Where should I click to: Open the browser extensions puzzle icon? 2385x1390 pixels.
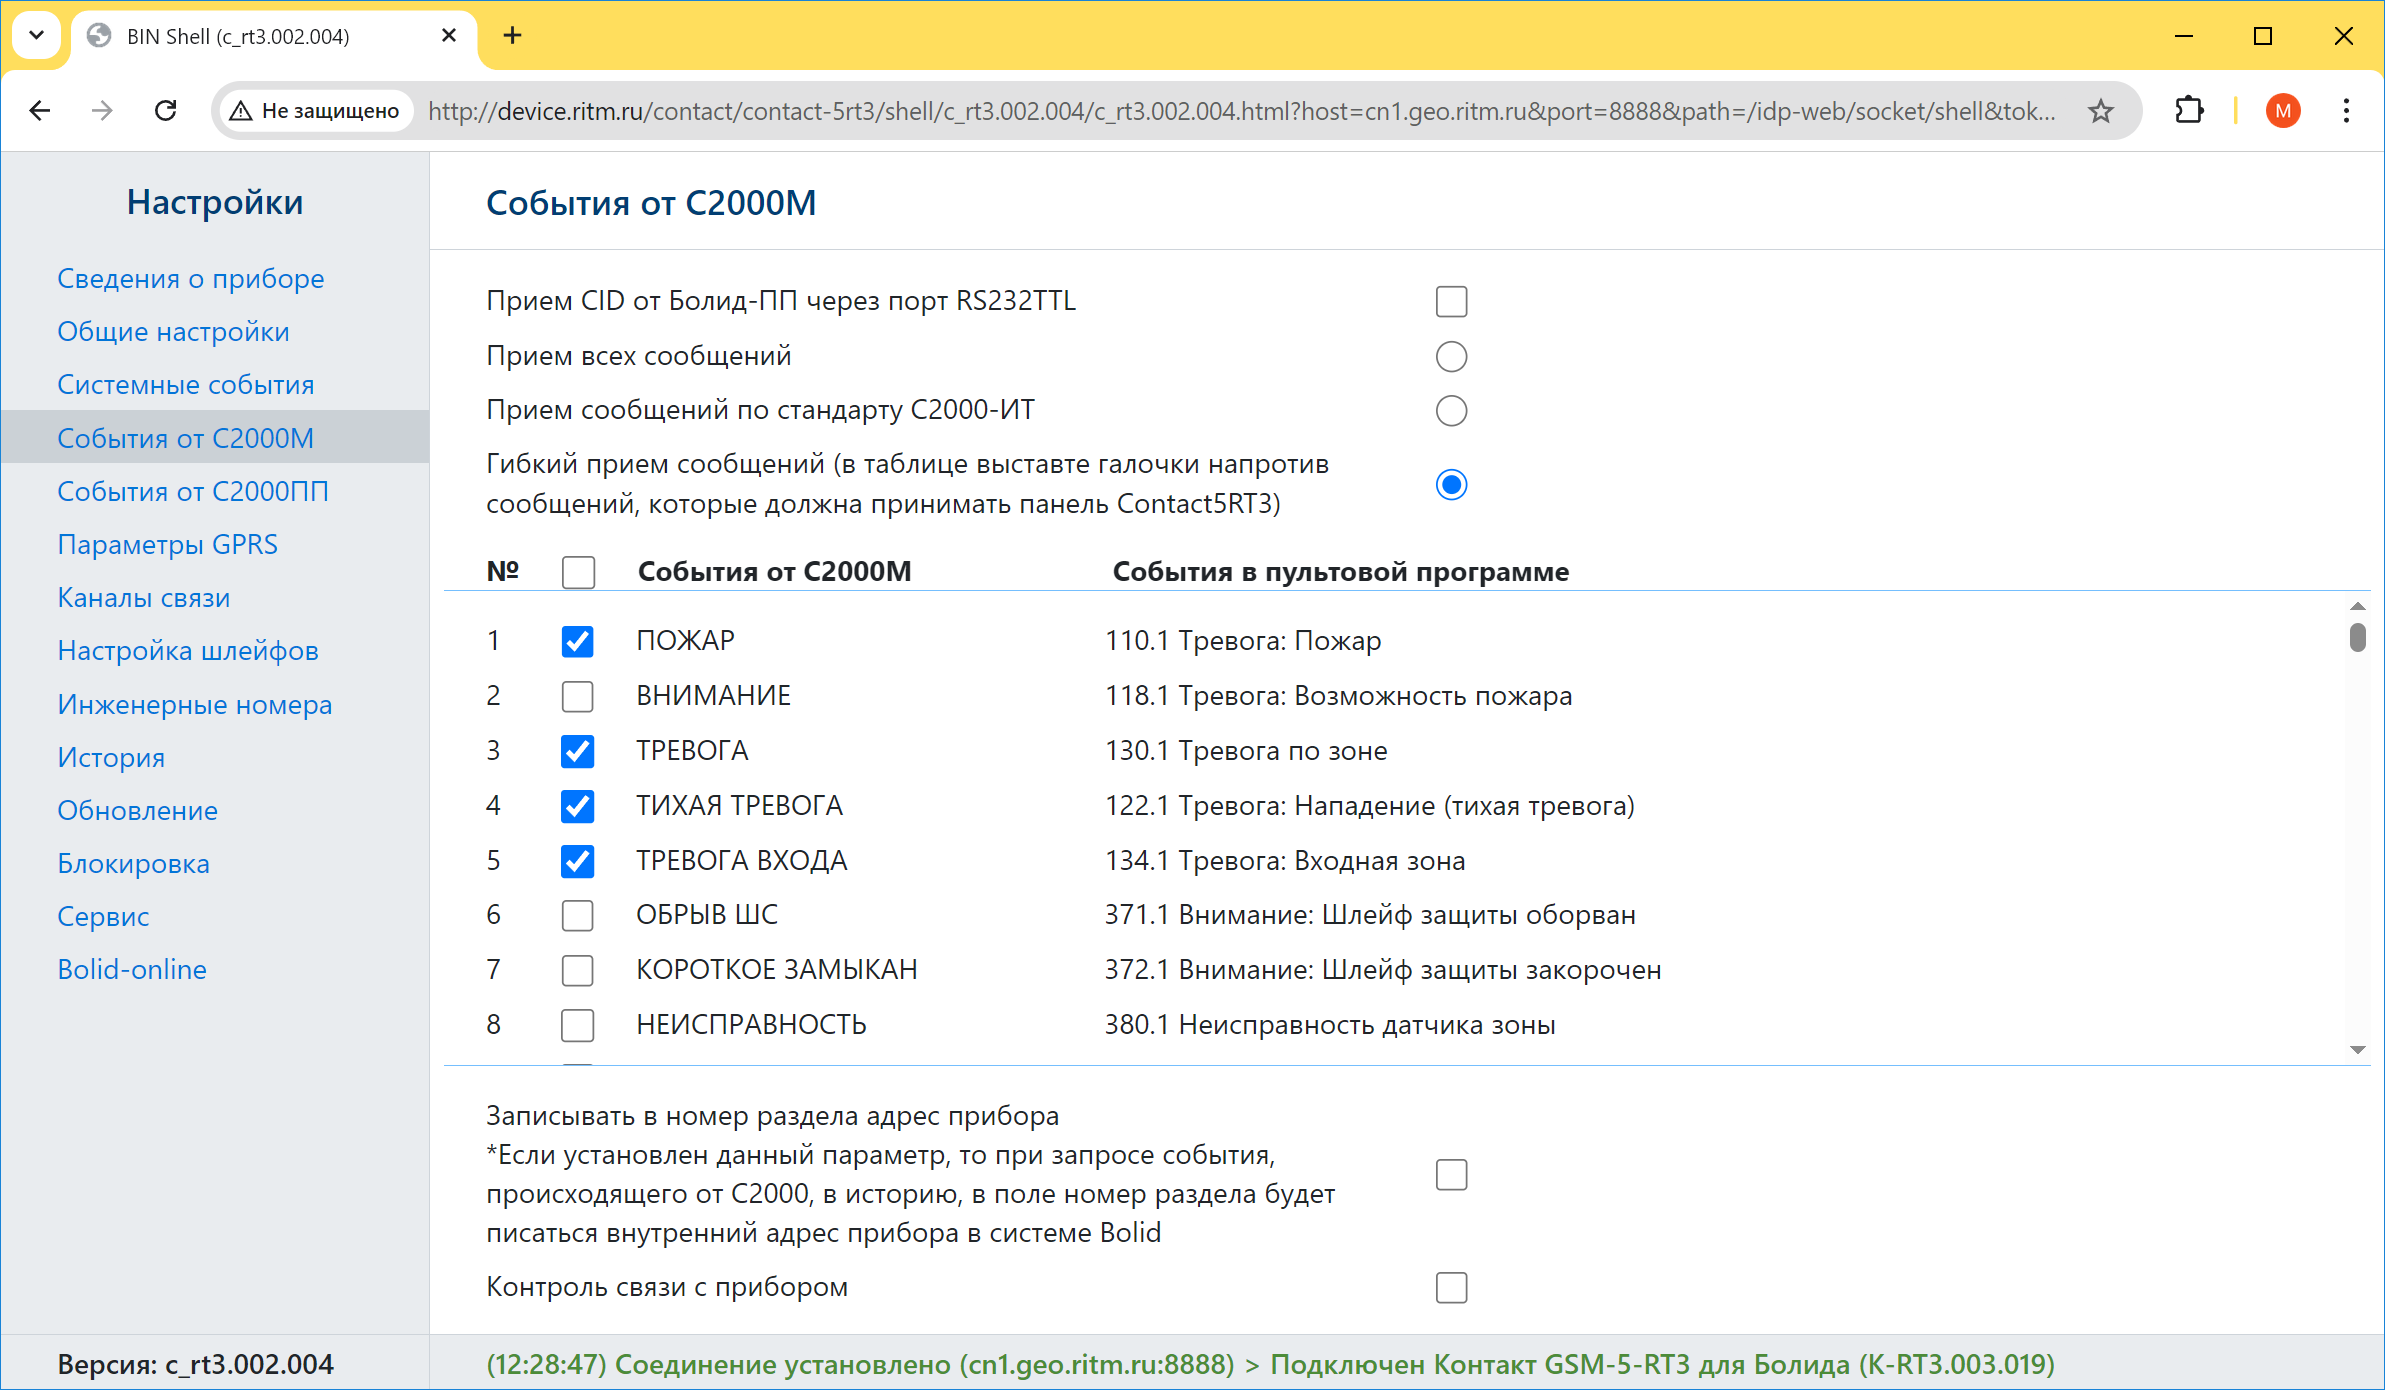(2189, 111)
